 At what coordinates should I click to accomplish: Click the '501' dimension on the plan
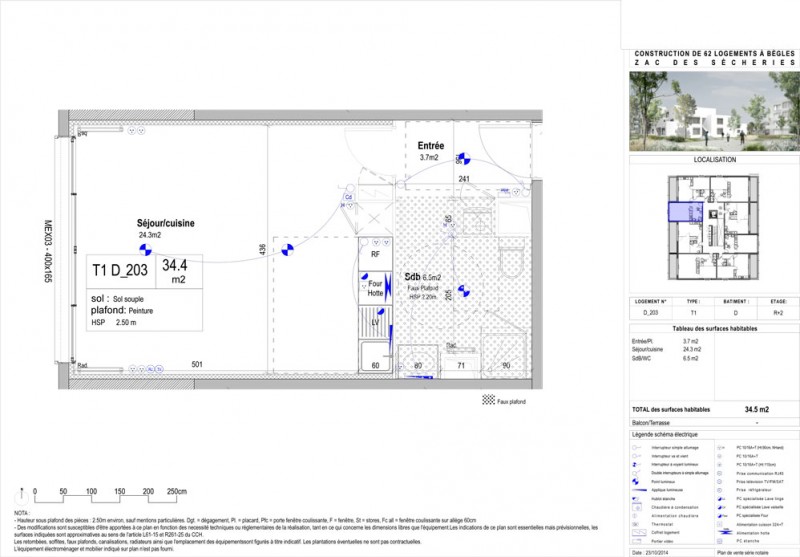(x=197, y=364)
